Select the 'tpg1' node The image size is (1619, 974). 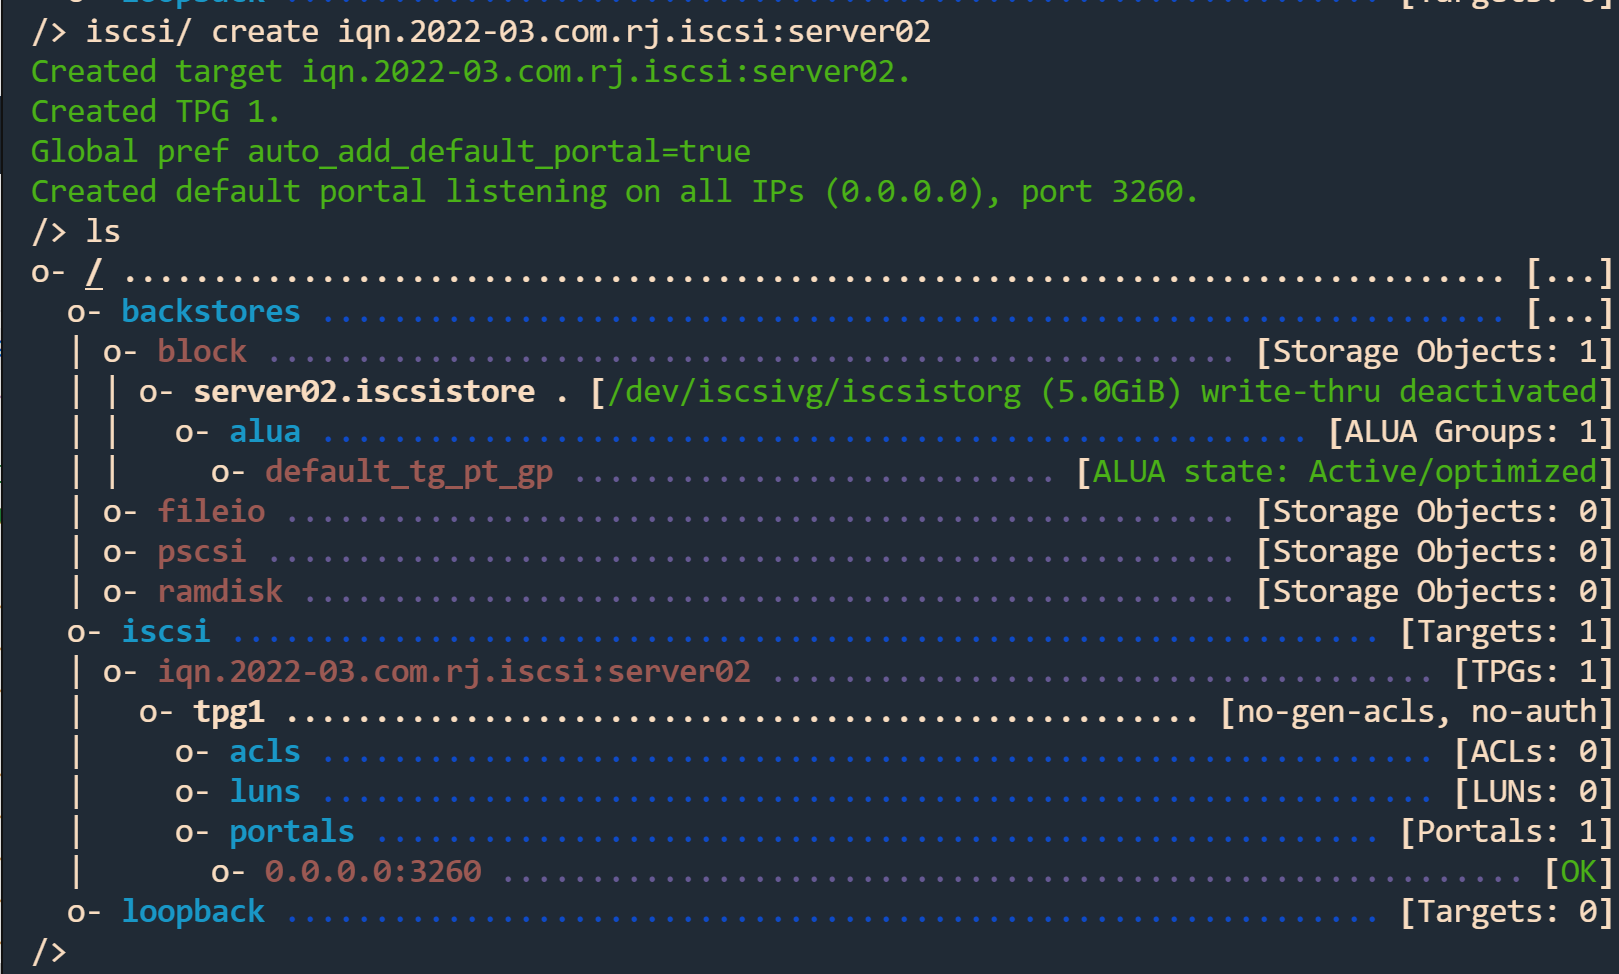click(x=229, y=712)
